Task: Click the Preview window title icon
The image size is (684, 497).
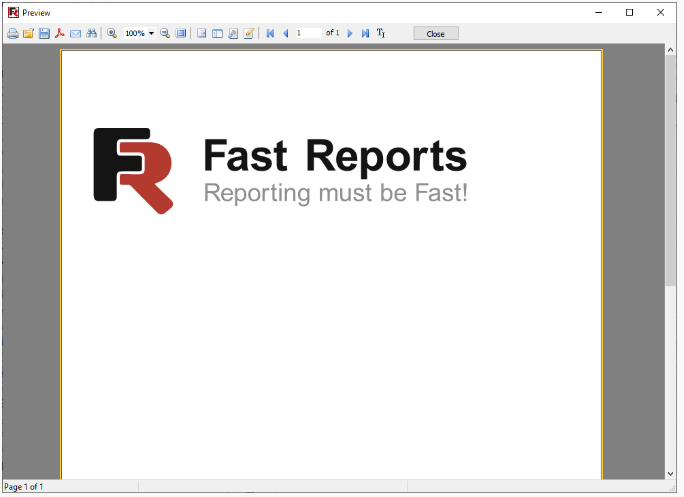Action: tap(13, 13)
